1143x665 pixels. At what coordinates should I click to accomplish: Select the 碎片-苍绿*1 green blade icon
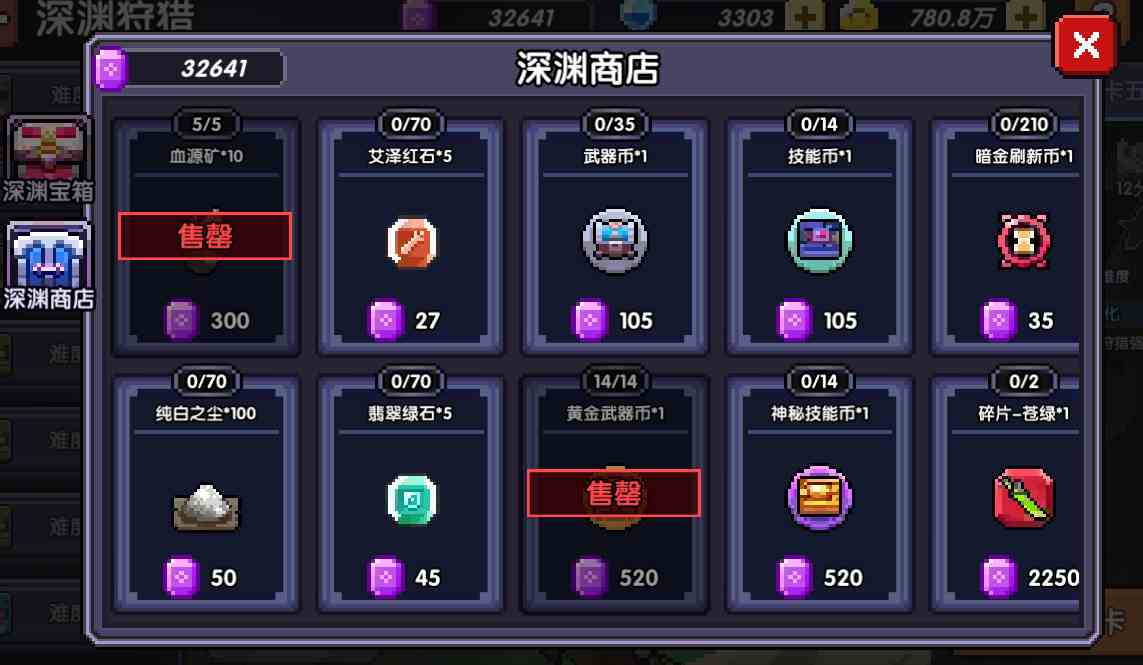point(1023,498)
